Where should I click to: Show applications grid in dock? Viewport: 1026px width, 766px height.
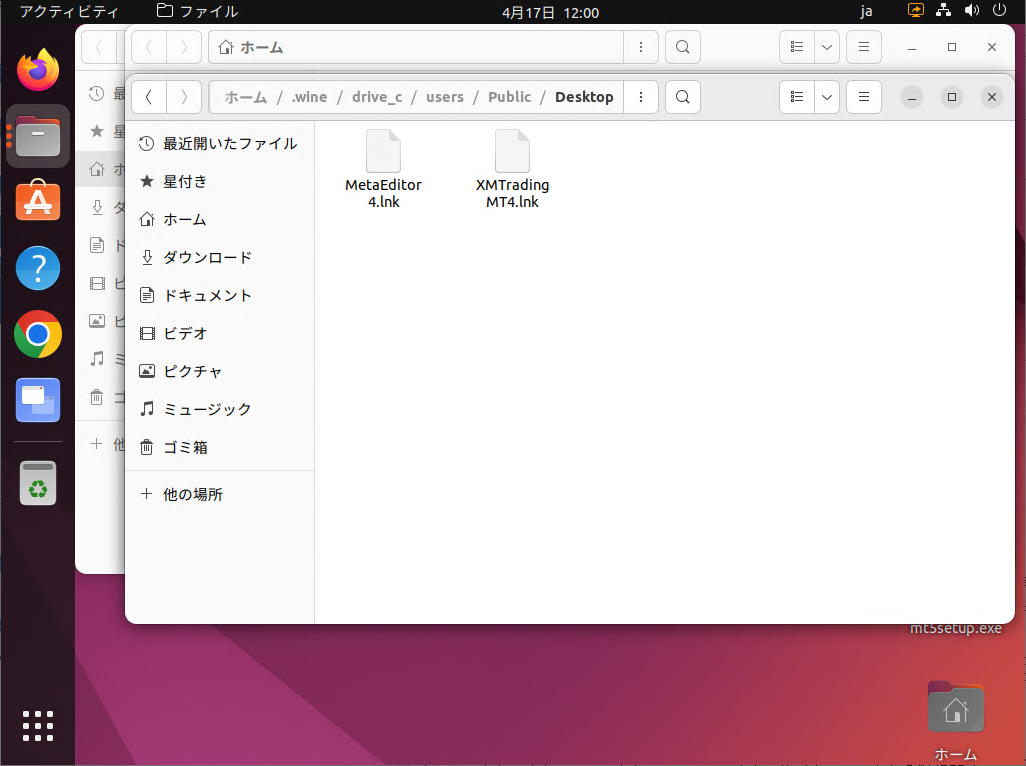(38, 726)
